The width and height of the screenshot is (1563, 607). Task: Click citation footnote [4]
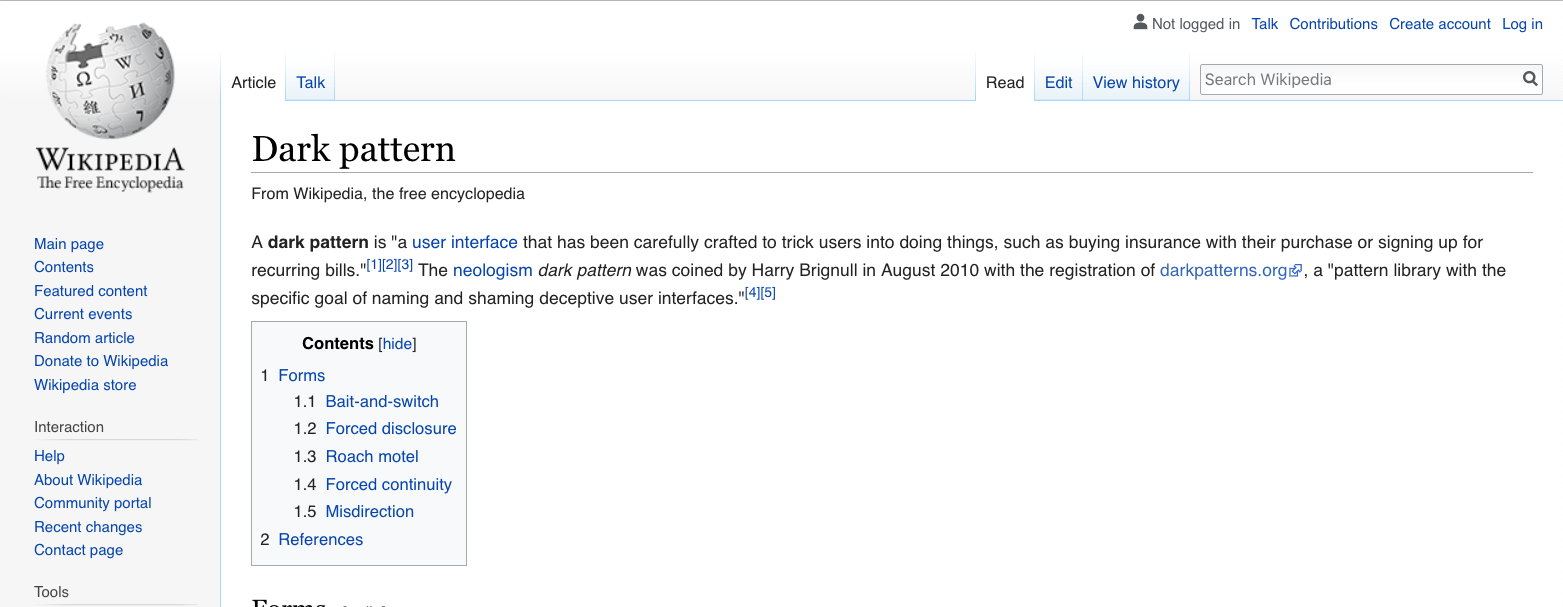pyautogui.click(x=753, y=291)
